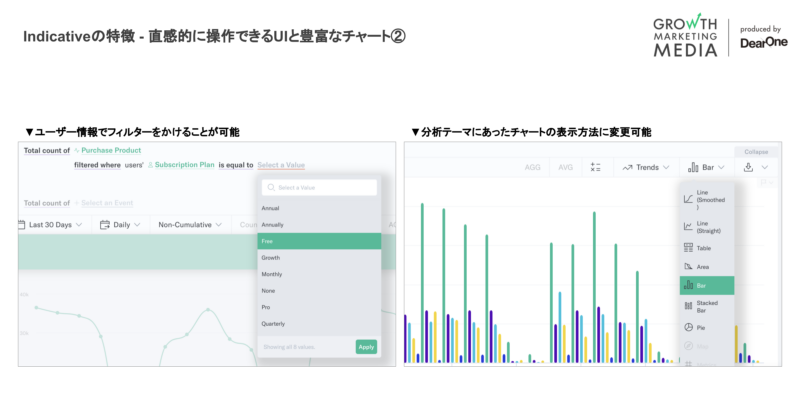Select the Quarterly value
The height and width of the screenshot is (420, 800).
(x=319, y=324)
